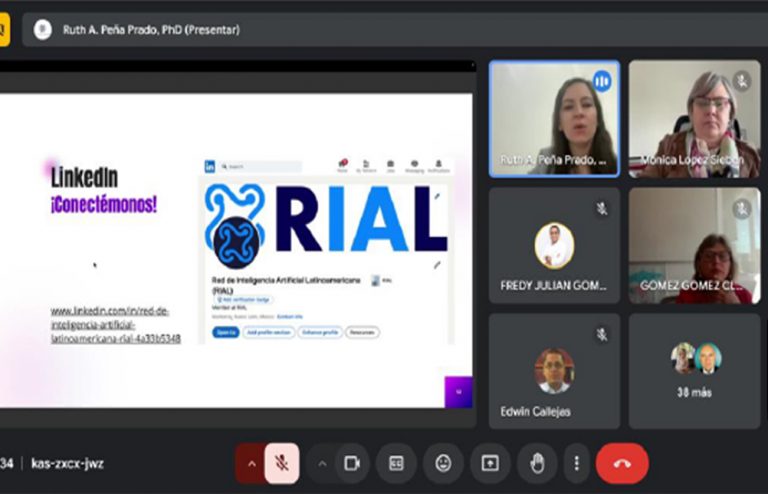Turn on closed captions
The width and height of the screenshot is (768, 494).
(396, 463)
